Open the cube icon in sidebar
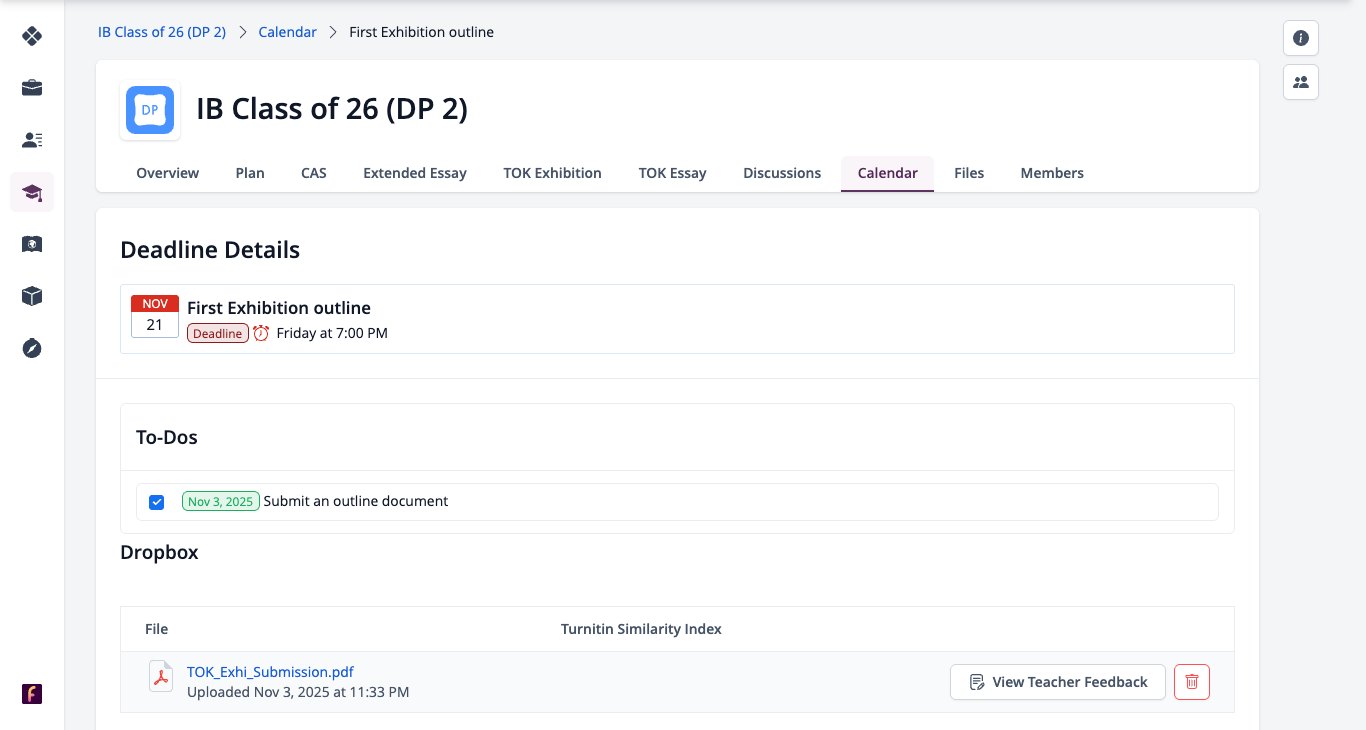 click(x=32, y=296)
